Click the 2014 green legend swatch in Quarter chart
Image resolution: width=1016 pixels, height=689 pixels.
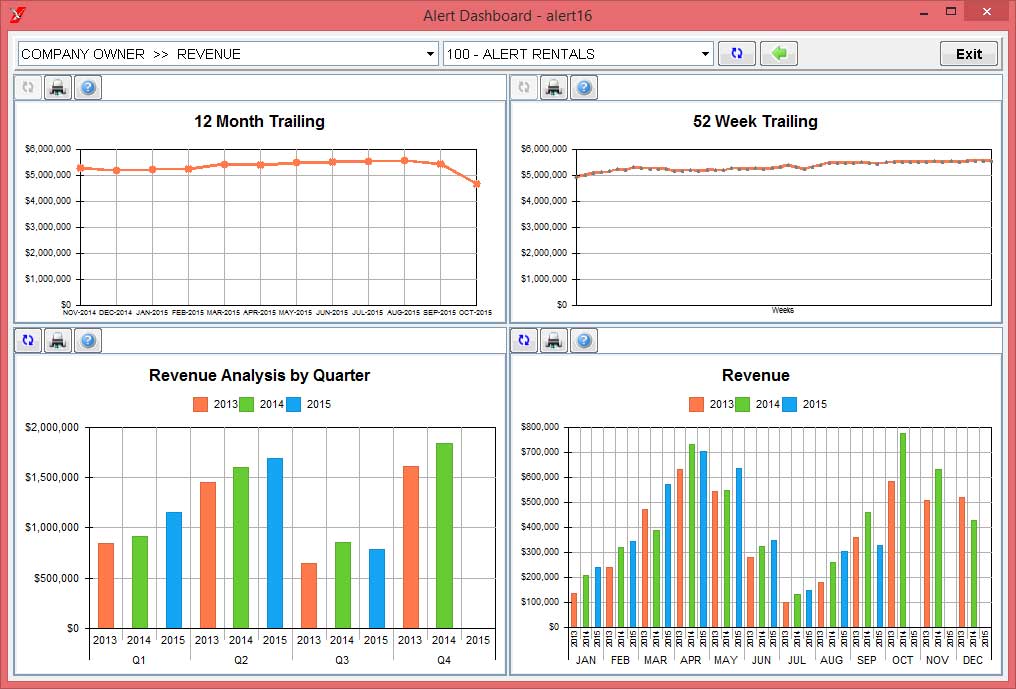coord(247,405)
